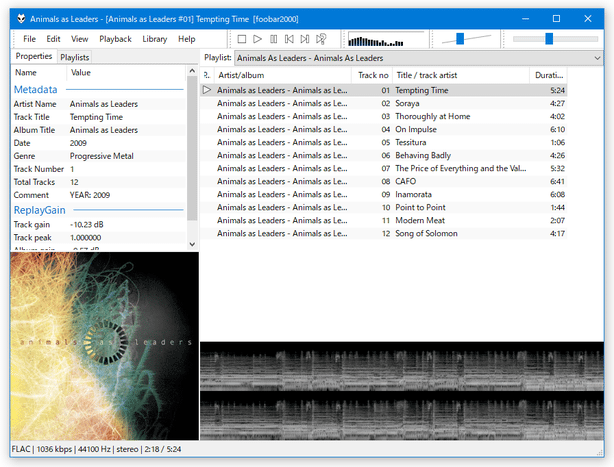Click the foobar2000 app icon in title bar
614x467 pixels.
[x=21, y=18]
